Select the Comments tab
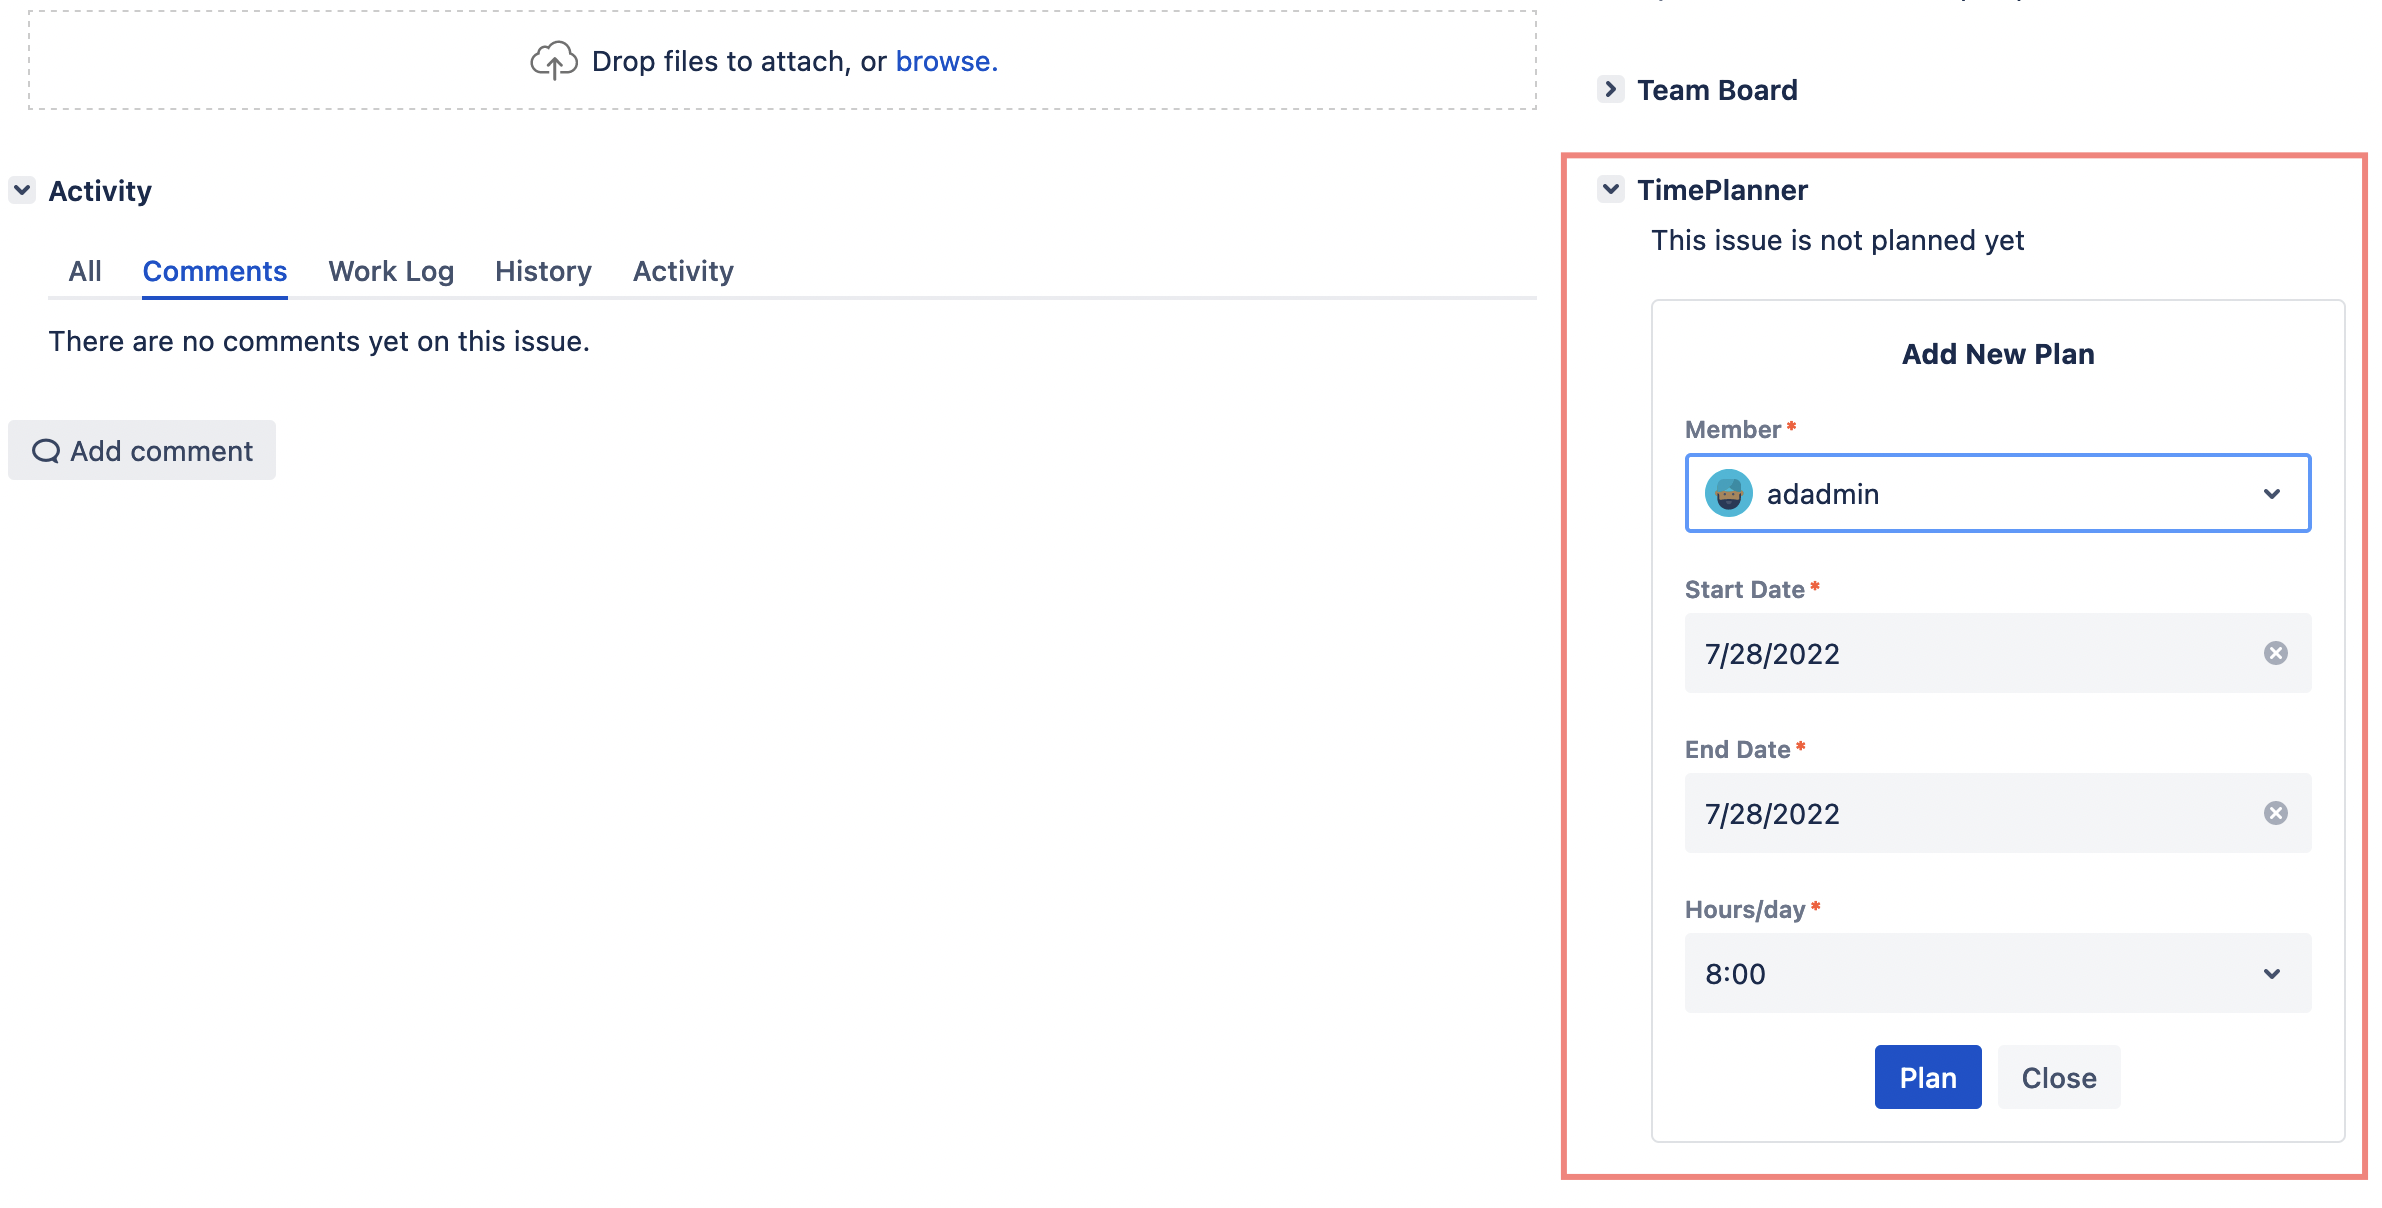This screenshot has height=1208, width=2382. click(x=214, y=271)
